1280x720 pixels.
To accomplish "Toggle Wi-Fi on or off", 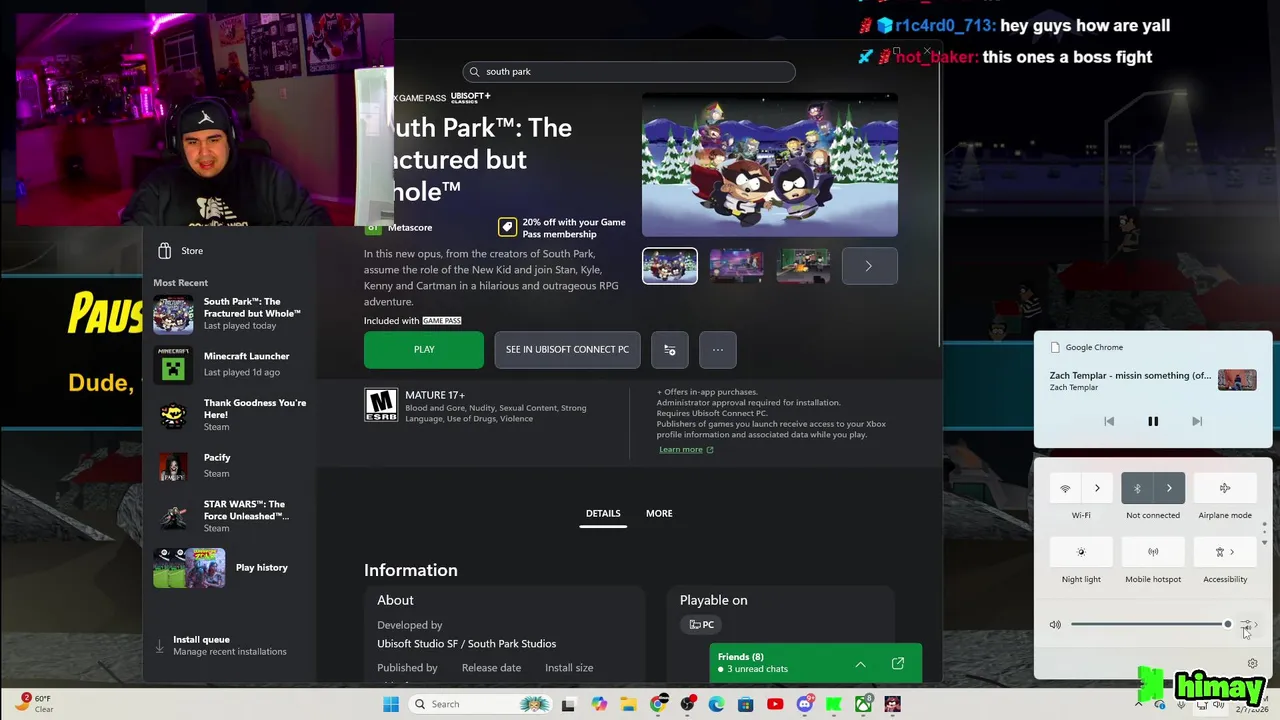I will coord(1065,488).
